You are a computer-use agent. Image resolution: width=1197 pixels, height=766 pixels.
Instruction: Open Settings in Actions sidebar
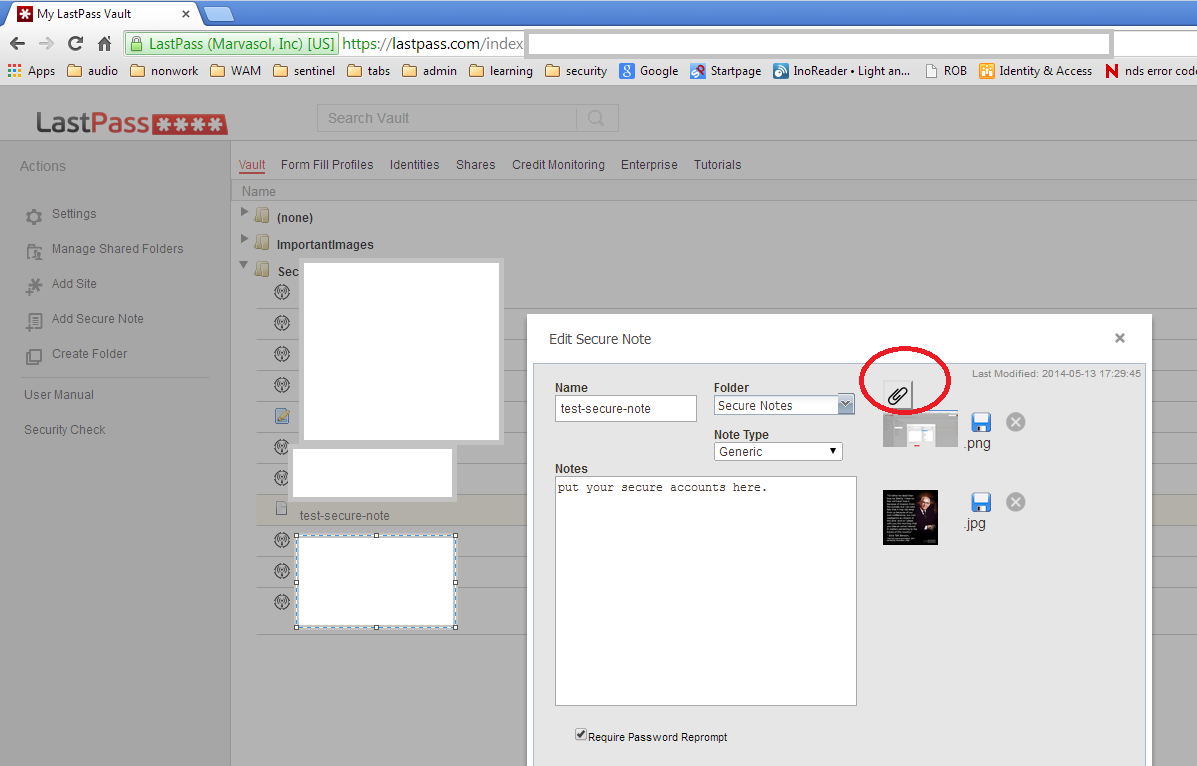tap(74, 214)
